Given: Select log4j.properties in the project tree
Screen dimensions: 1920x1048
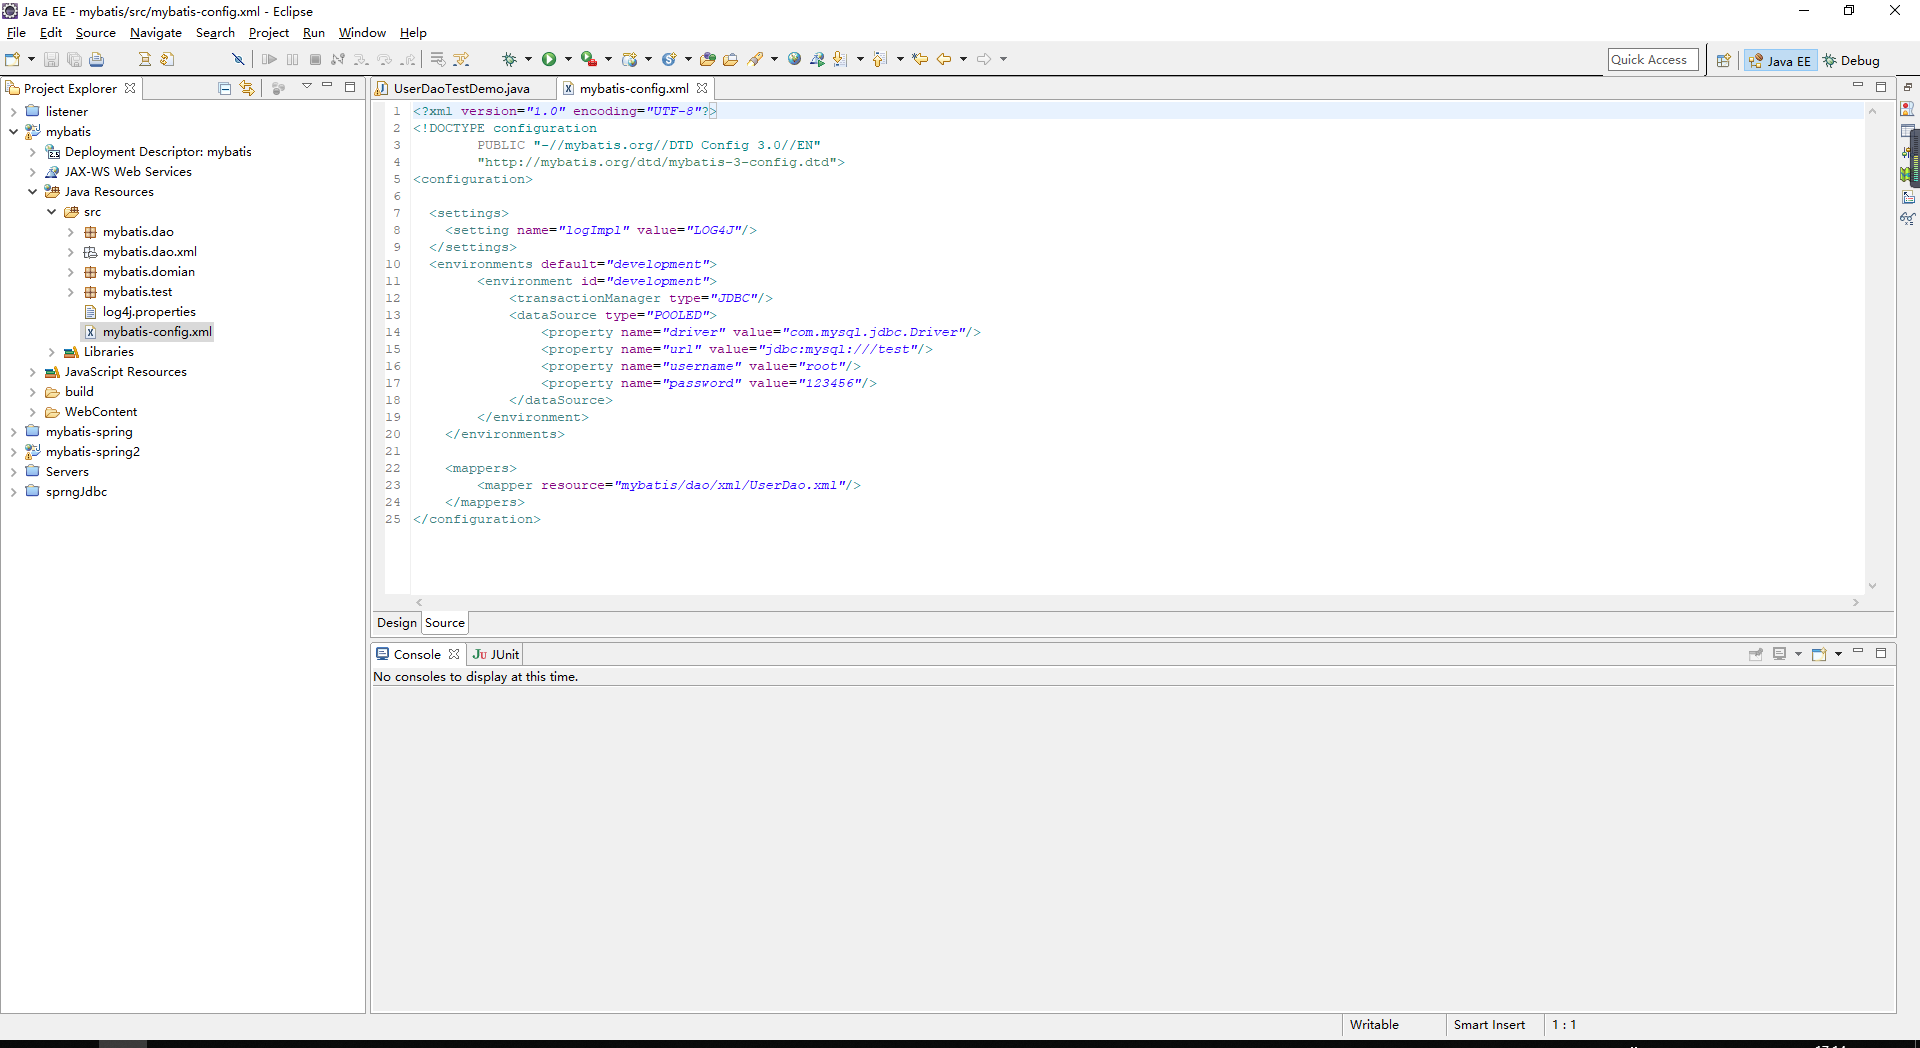Looking at the screenshot, I should pos(149,312).
